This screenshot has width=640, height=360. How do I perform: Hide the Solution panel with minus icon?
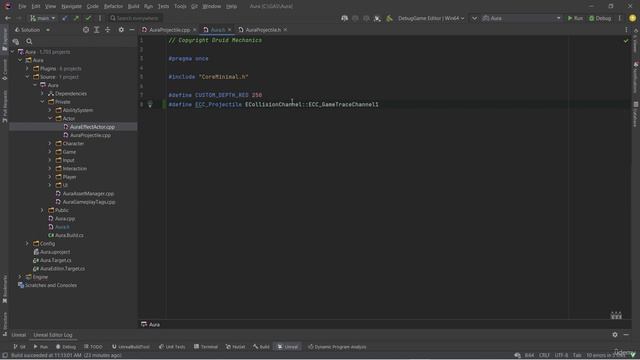[x=132, y=30]
